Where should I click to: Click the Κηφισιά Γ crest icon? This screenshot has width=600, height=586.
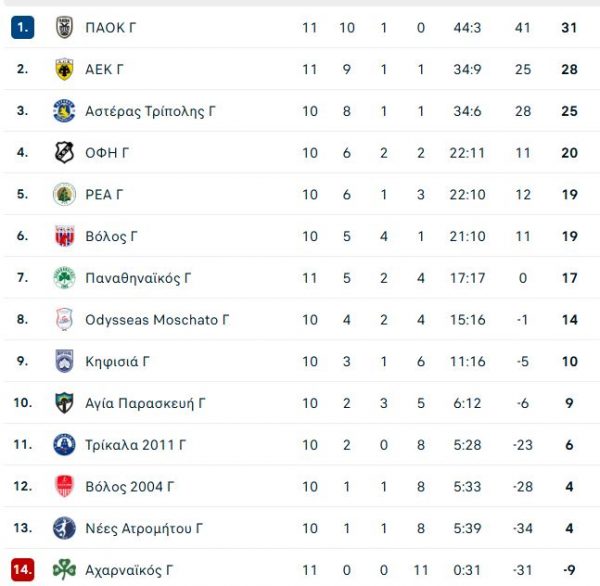pyautogui.click(x=64, y=361)
